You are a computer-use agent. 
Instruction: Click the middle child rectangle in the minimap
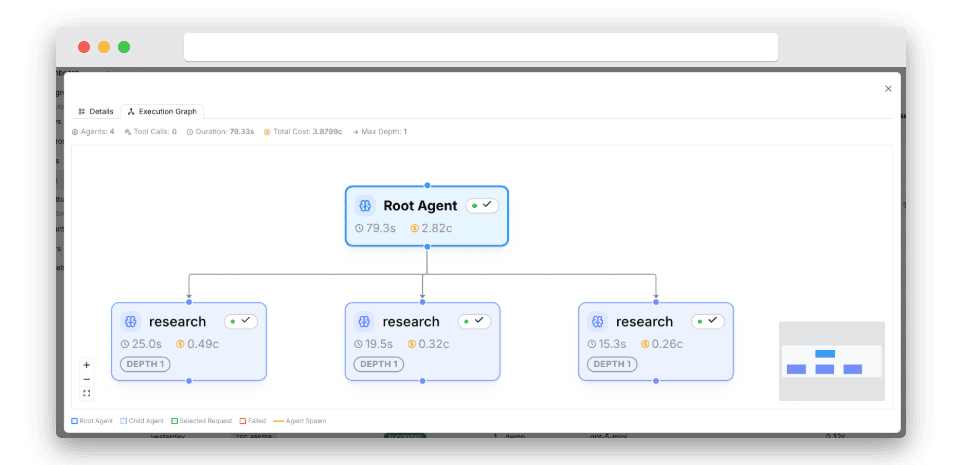click(x=825, y=369)
